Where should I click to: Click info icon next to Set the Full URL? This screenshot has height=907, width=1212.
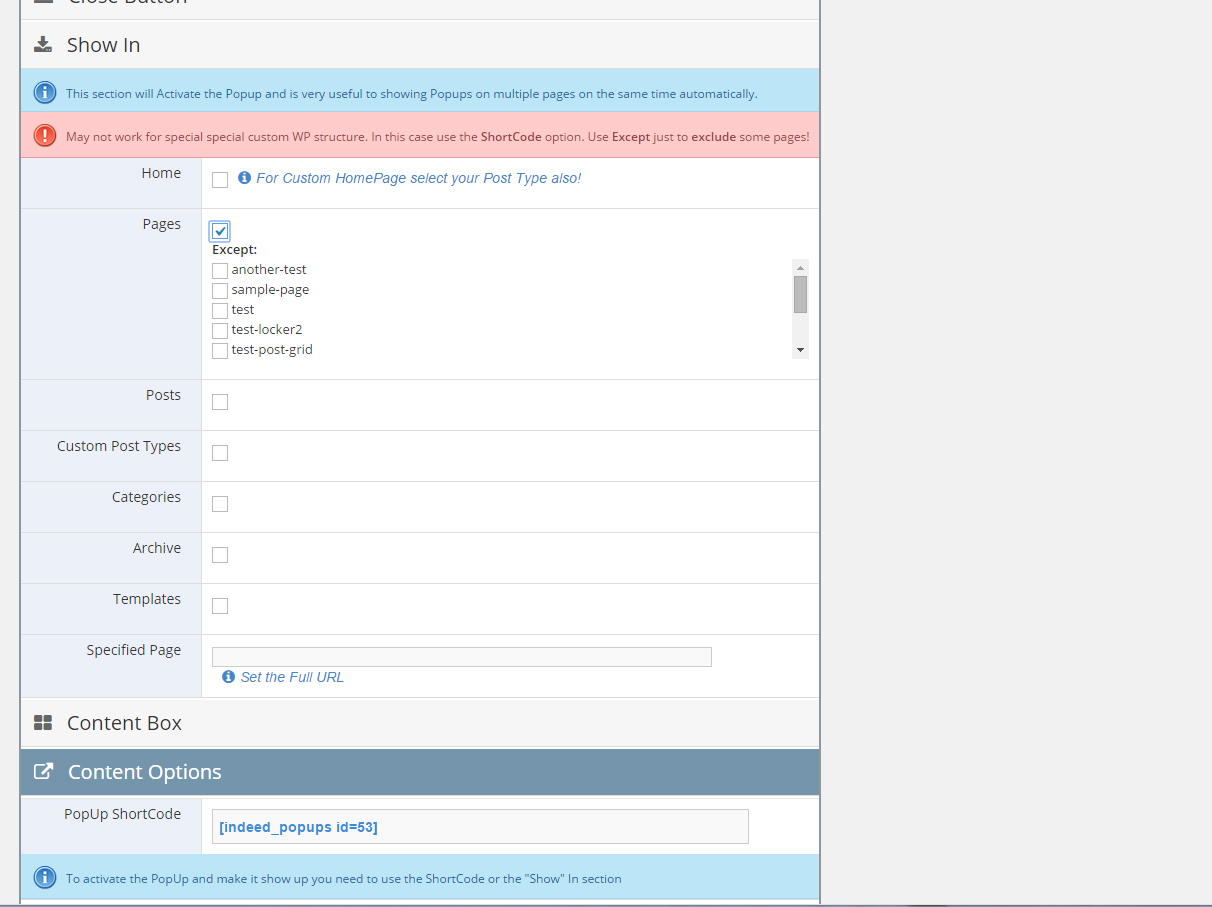pyautogui.click(x=228, y=677)
